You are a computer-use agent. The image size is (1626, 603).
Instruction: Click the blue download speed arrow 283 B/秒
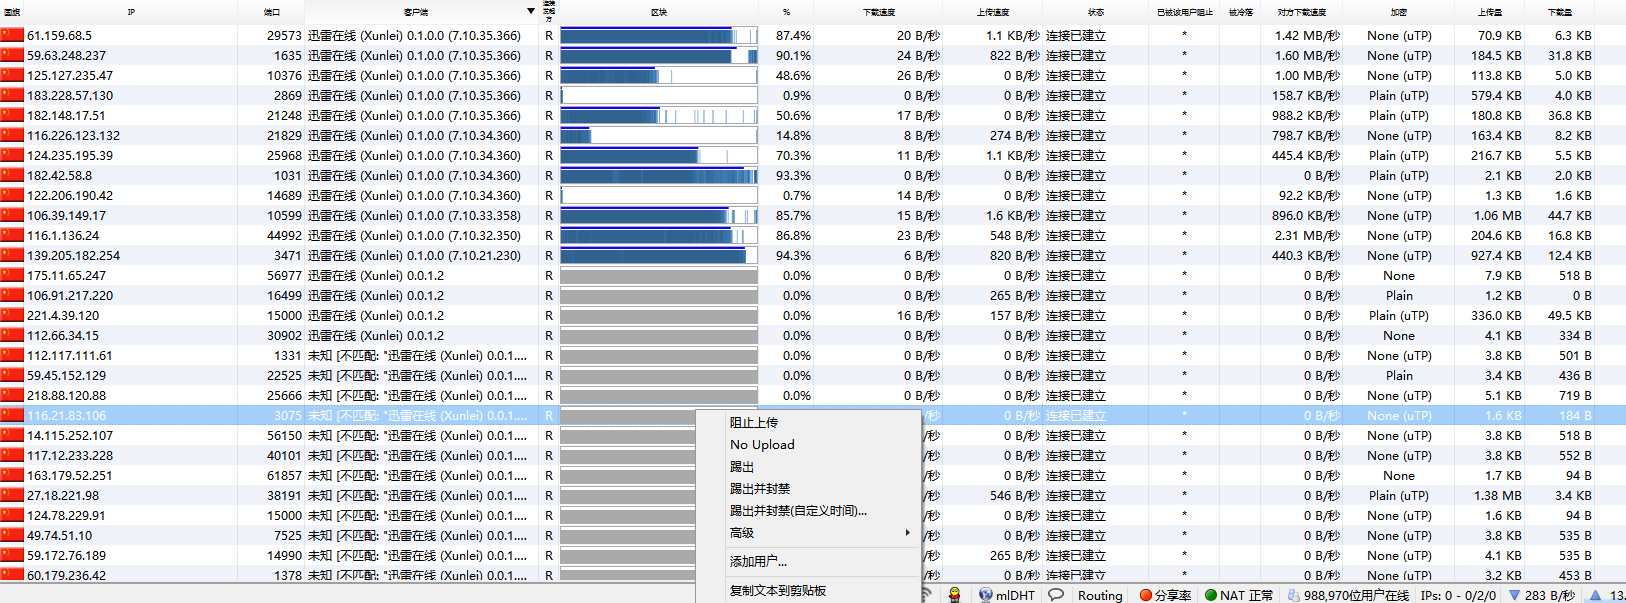click(1514, 595)
